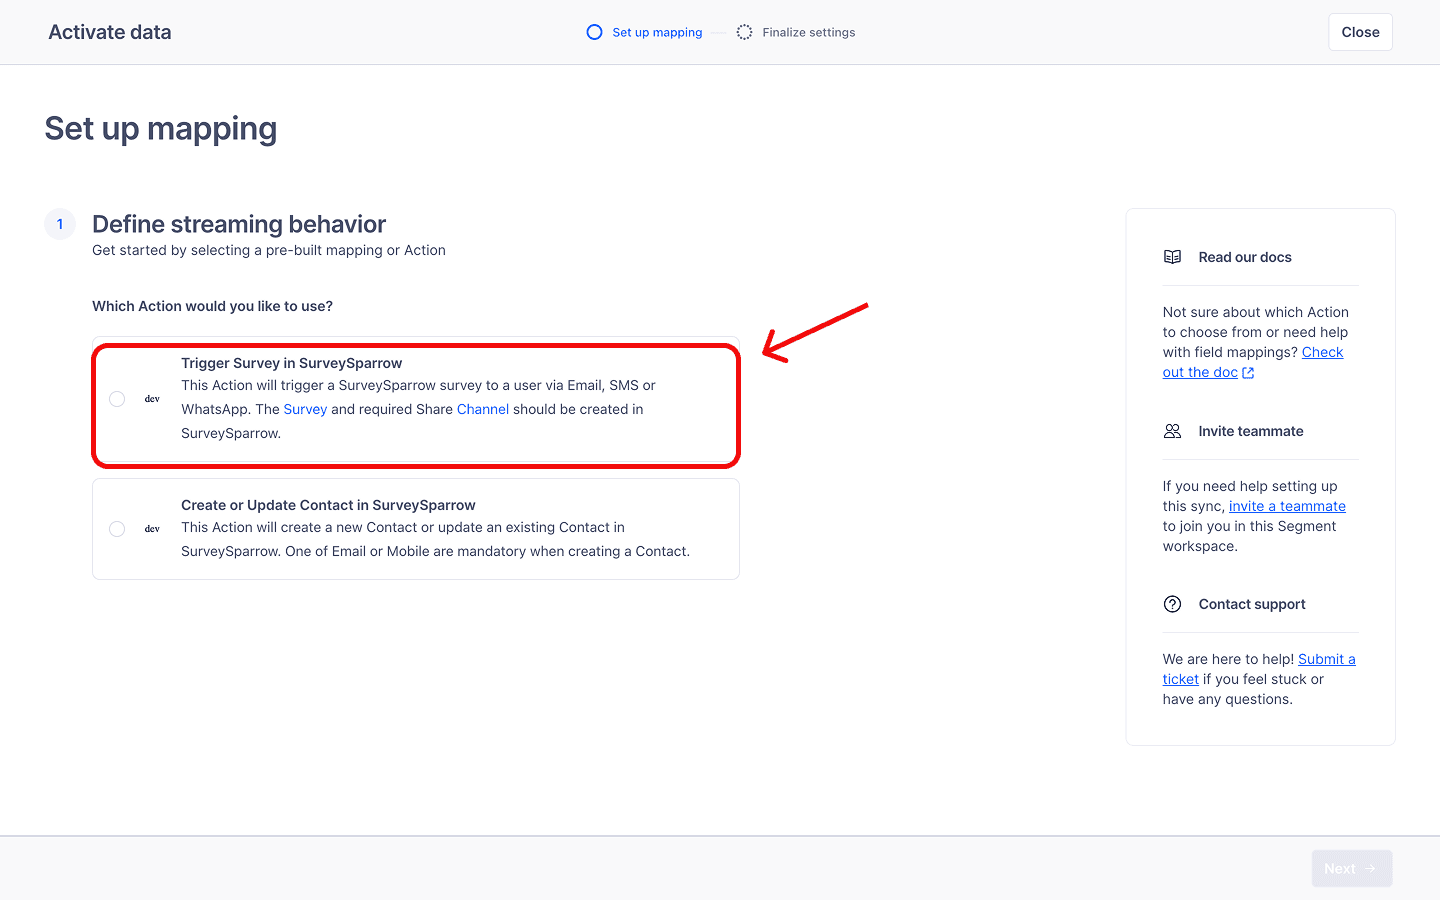1440x900 pixels.
Task: Click the Read our docs book icon
Action: [x=1173, y=257]
